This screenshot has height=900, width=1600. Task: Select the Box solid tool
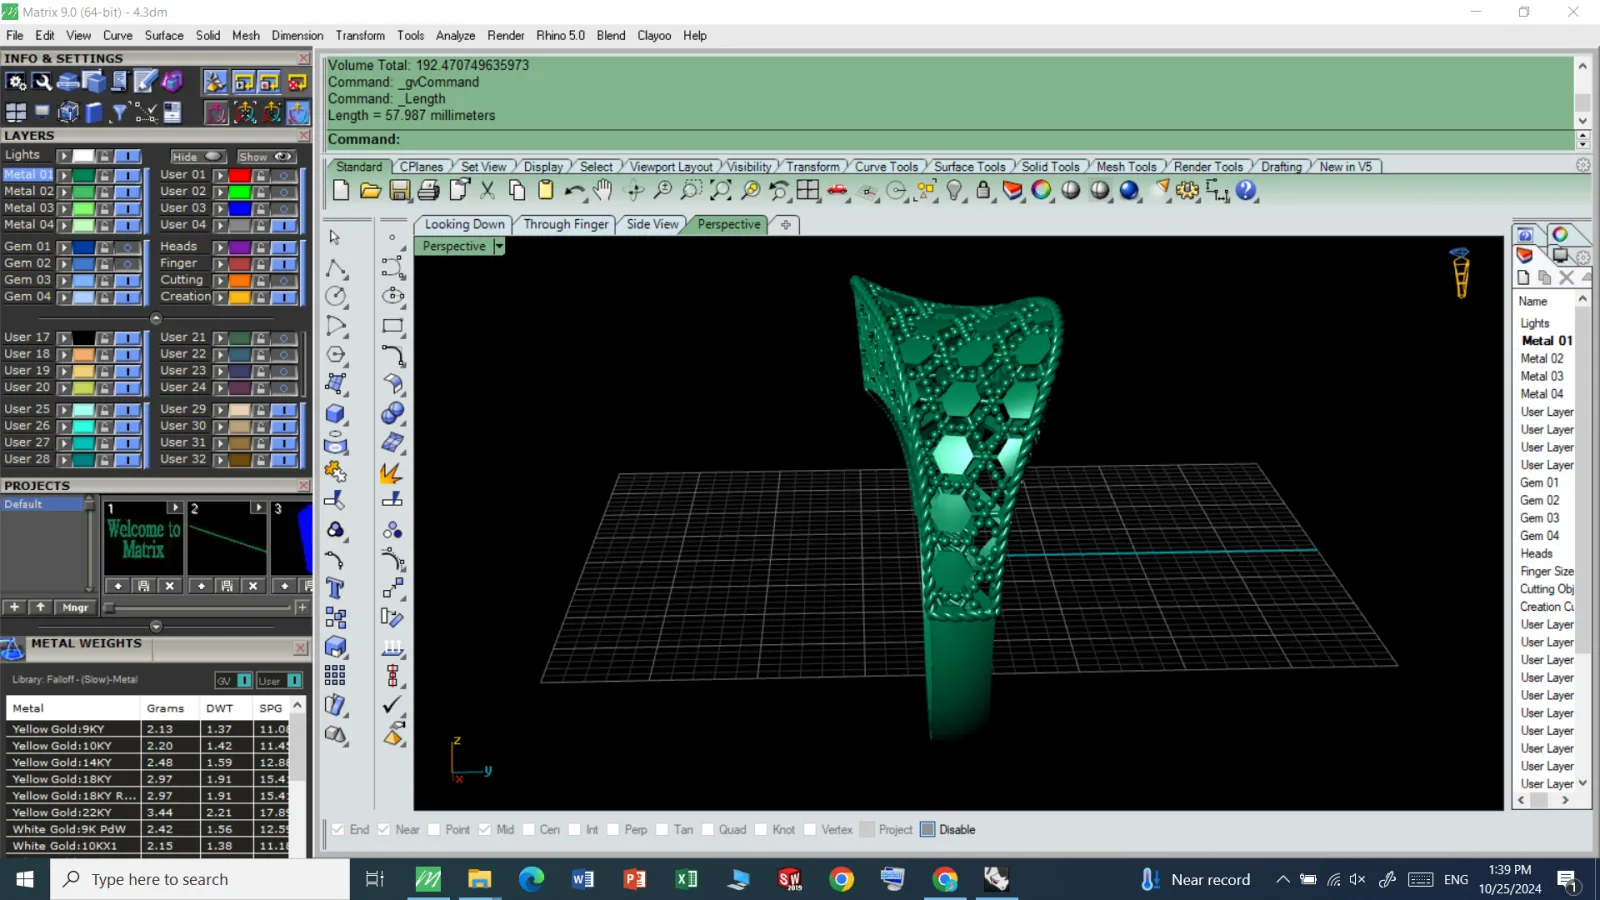click(336, 413)
